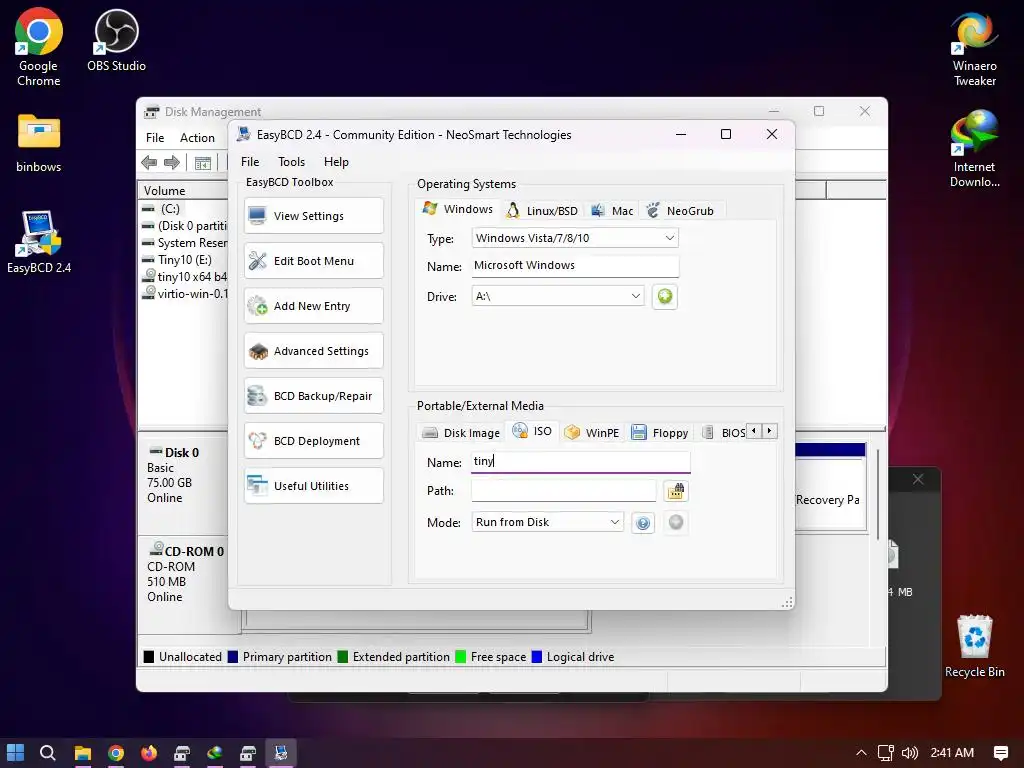This screenshot has height=768, width=1024.
Task: Expand Drive dropdown showing A:\
Action: click(558, 296)
